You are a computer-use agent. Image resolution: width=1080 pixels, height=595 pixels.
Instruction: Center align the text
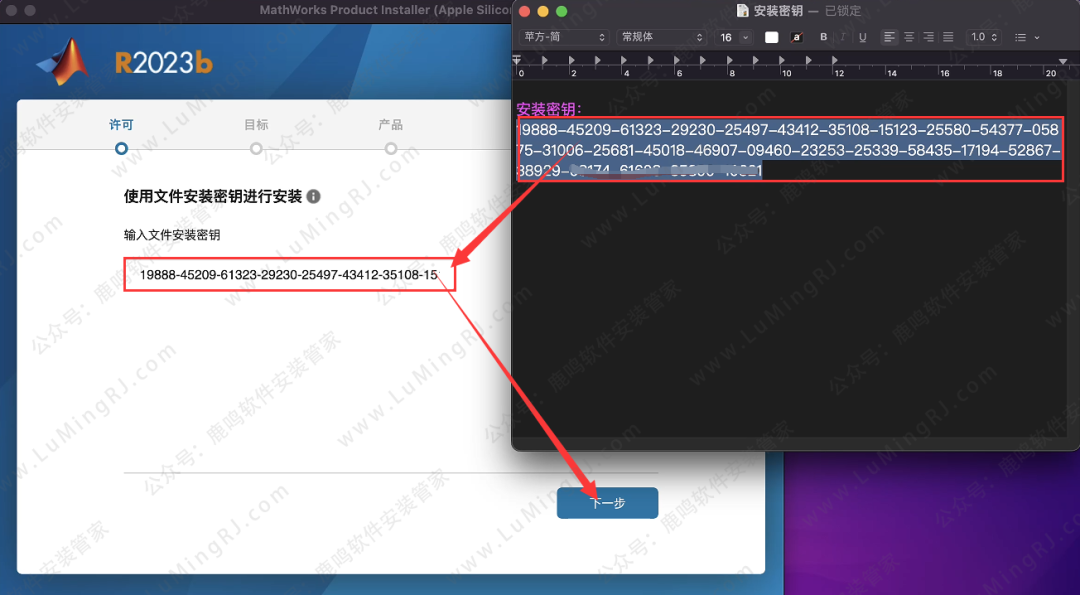[909, 37]
